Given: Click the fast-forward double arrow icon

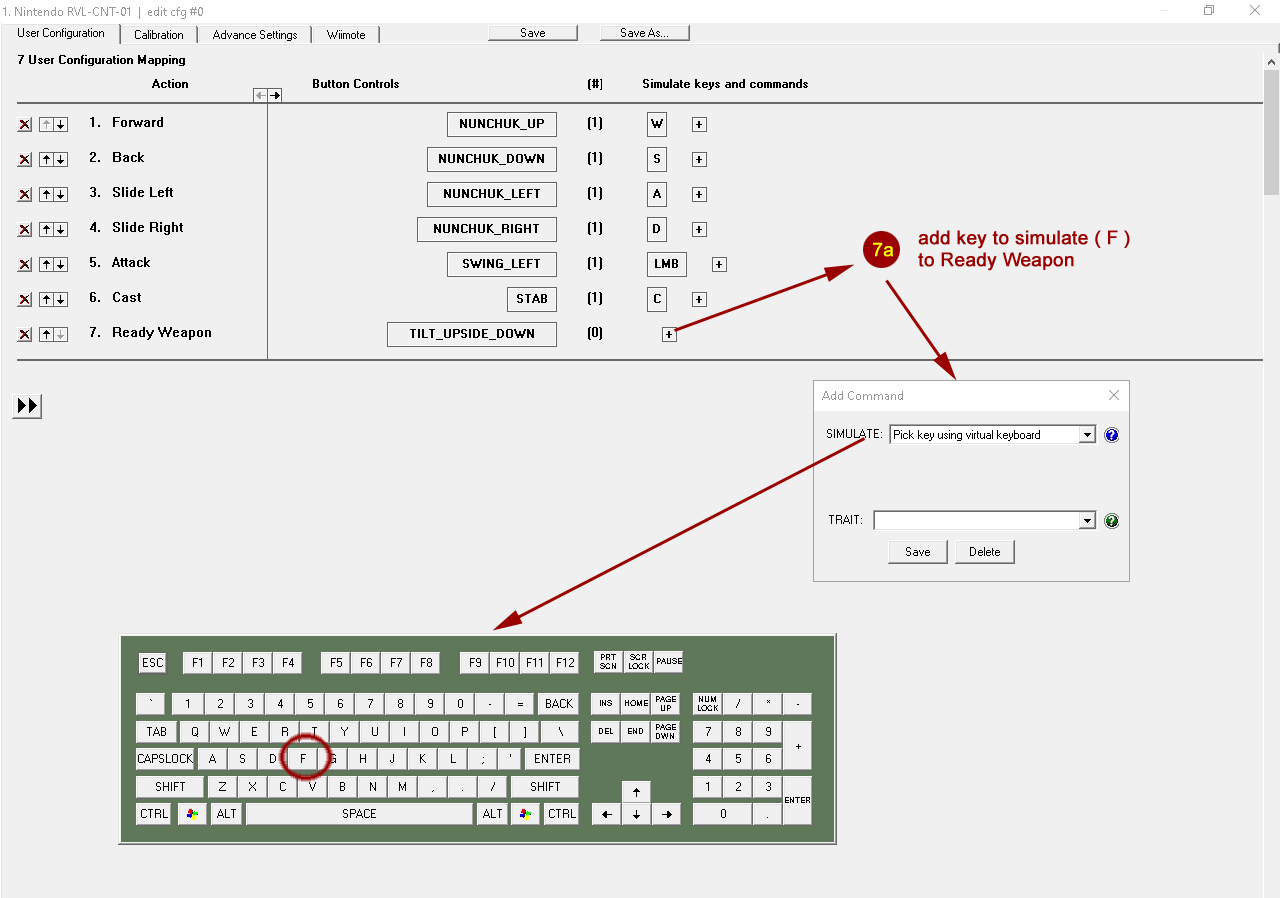Looking at the screenshot, I should (x=27, y=406).
